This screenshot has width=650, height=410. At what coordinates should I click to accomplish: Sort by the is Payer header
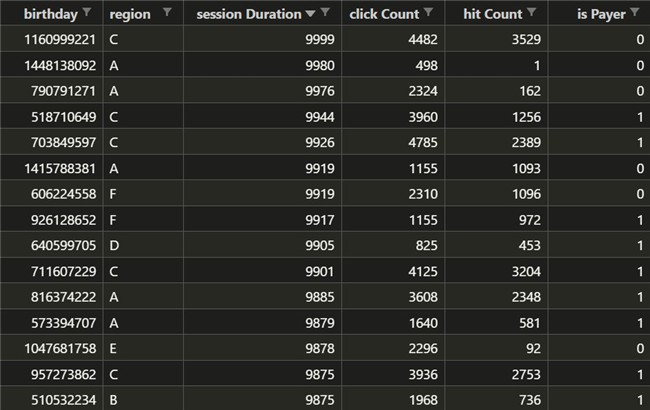tap(601, 14)
